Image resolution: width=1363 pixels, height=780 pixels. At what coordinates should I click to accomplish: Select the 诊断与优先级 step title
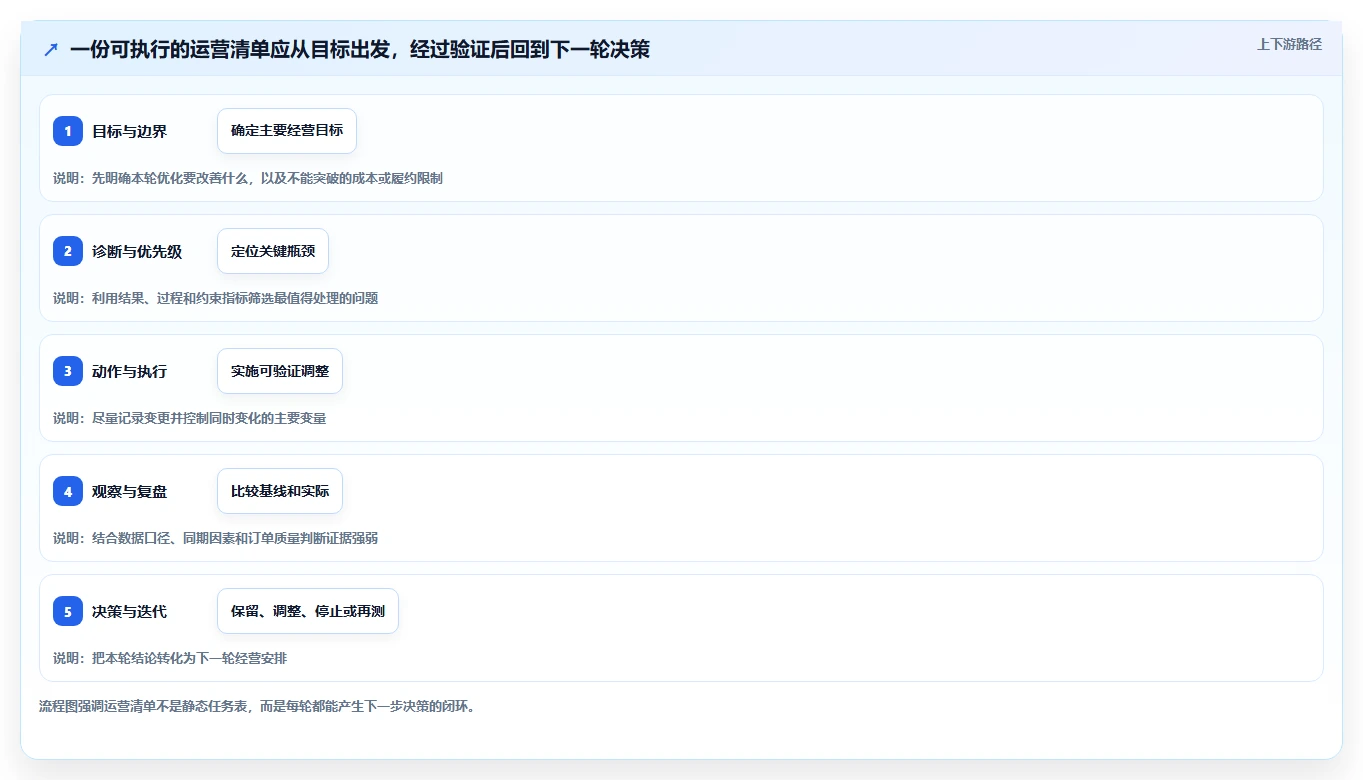pyautogui.click(x=137, y=251)
